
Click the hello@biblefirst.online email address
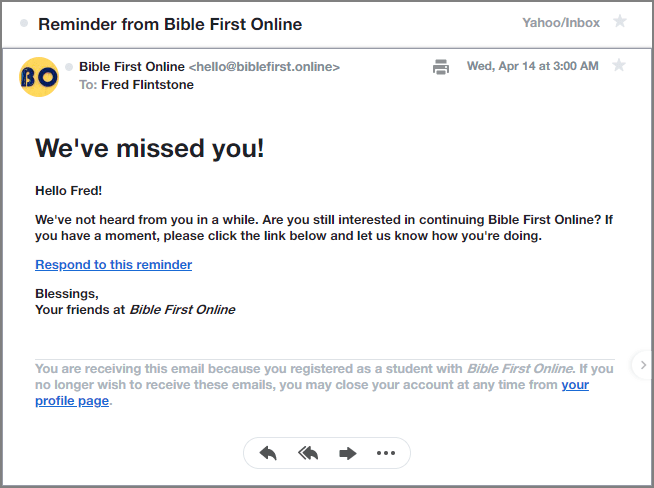point(264,67)
